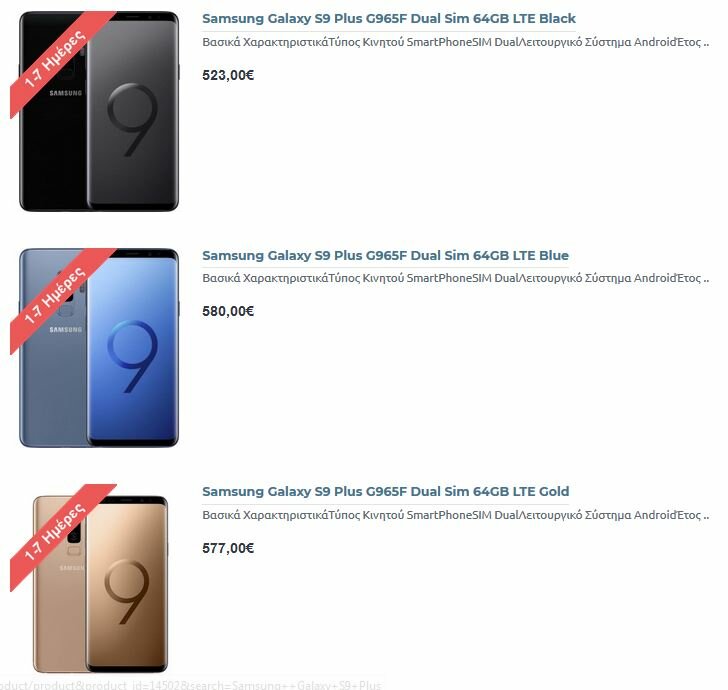The image size is (728, 690).
Task: Click the SAMSUNG logo on blue phone back
Action: click(65, 330)
